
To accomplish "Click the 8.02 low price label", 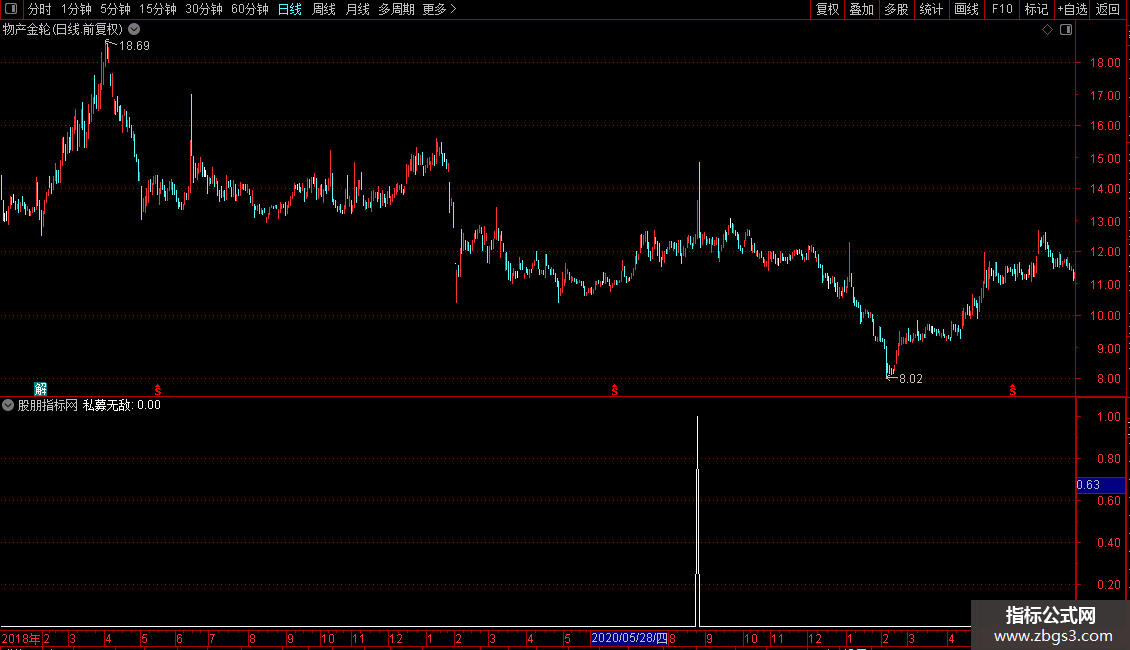I will pyautogui.click(x=910, y=378).
